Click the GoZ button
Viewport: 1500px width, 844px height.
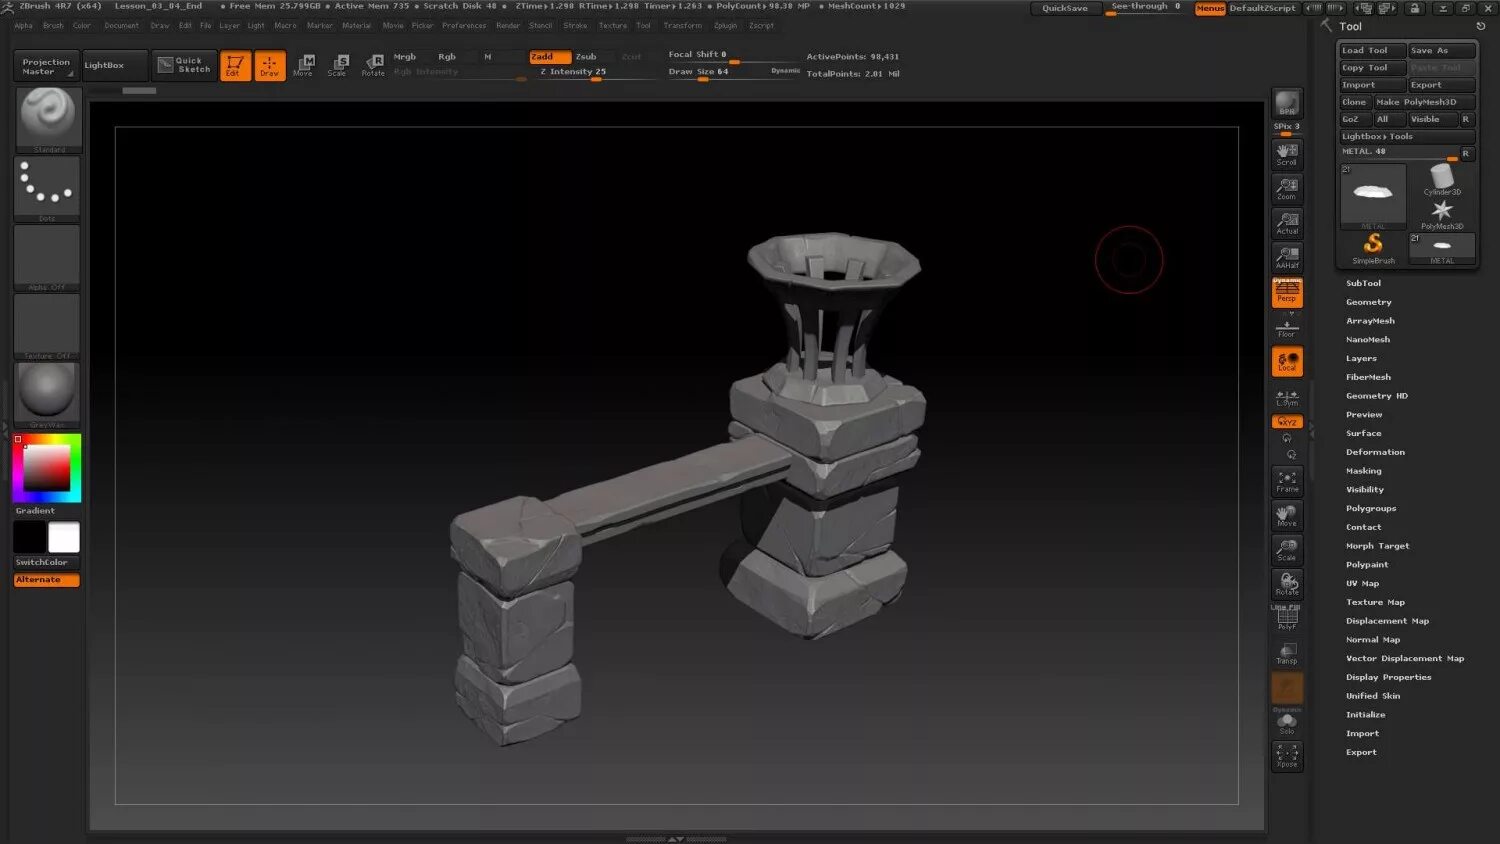click(x=1355, y=119)
